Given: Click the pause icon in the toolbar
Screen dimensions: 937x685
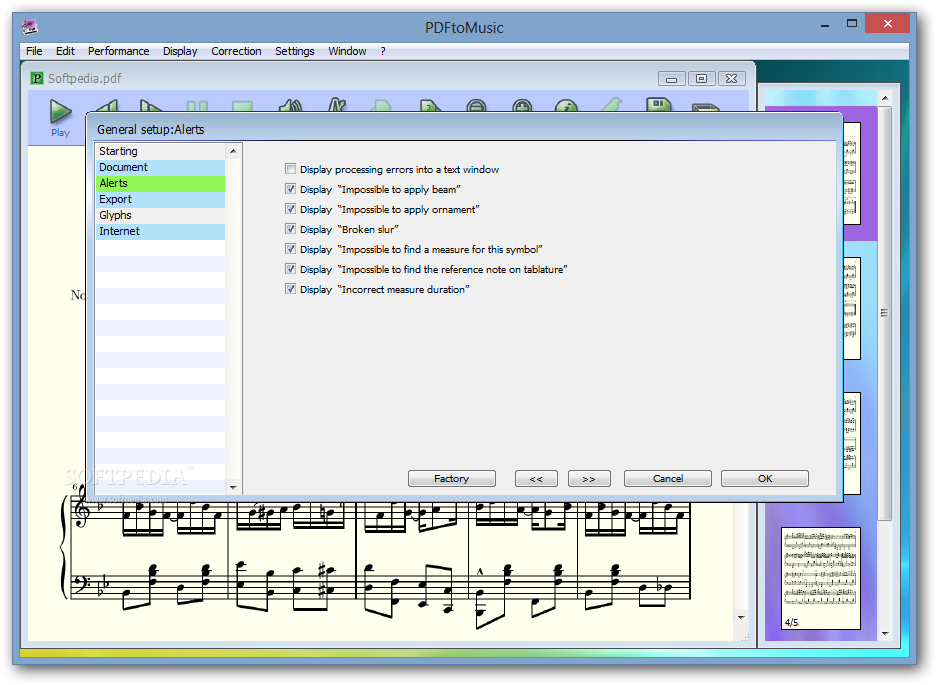Looking at the screenshot, I should click(x=197, y=106).
